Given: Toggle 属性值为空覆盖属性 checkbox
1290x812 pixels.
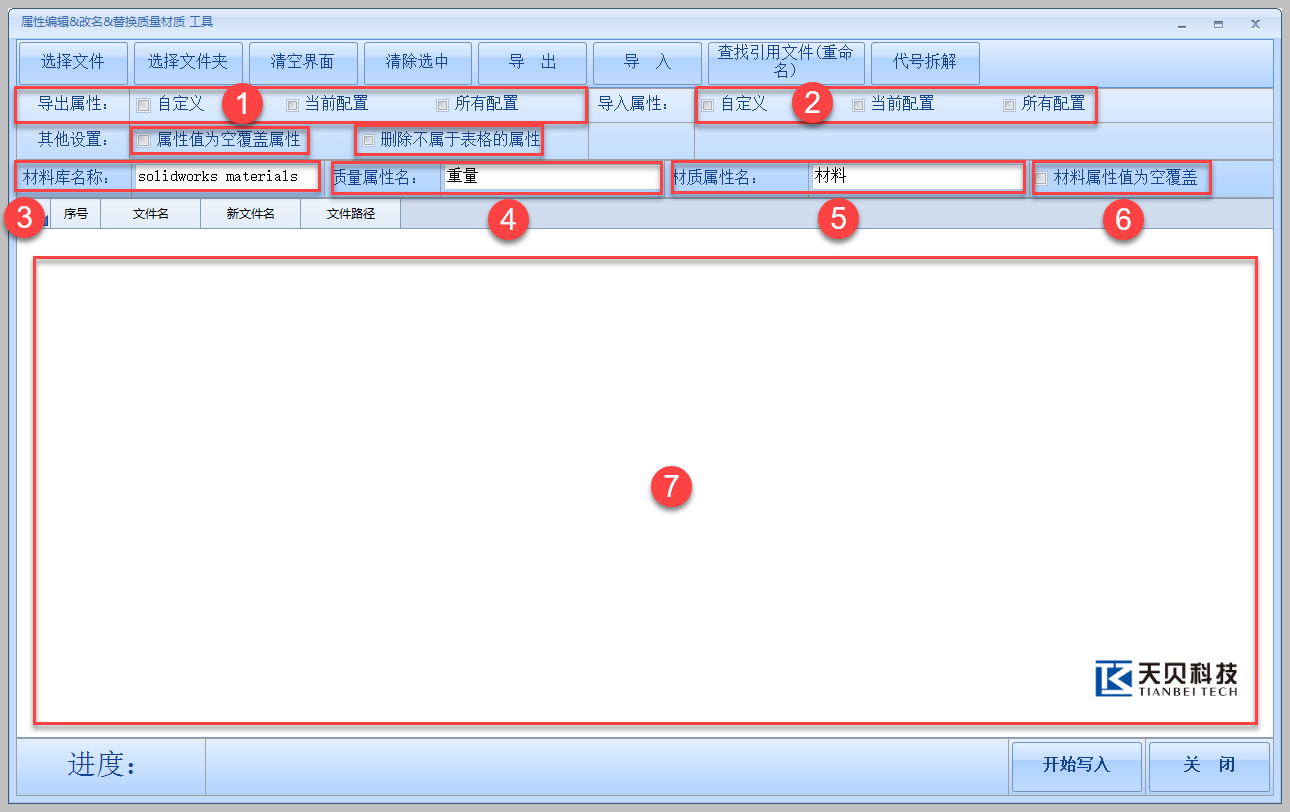Looking at the screenshot, I should (x=144, y=140).
